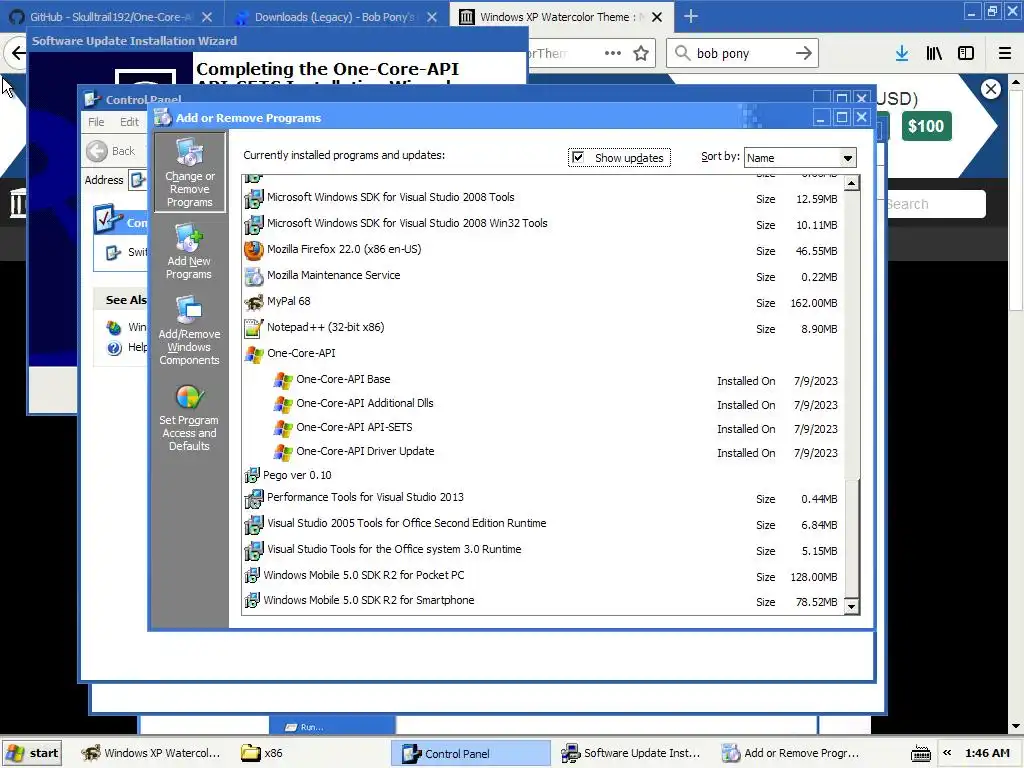Switch to Downloads (Legacy) Bob Pony tab

tap(336, 17)
